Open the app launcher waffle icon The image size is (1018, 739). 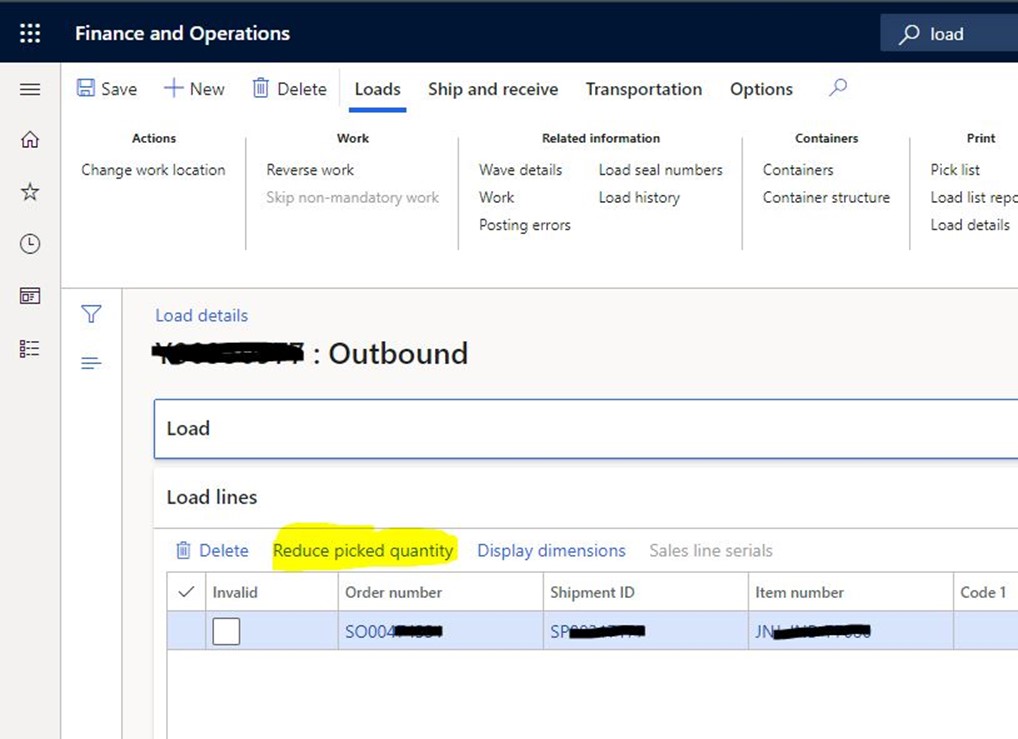click(30, 33)
